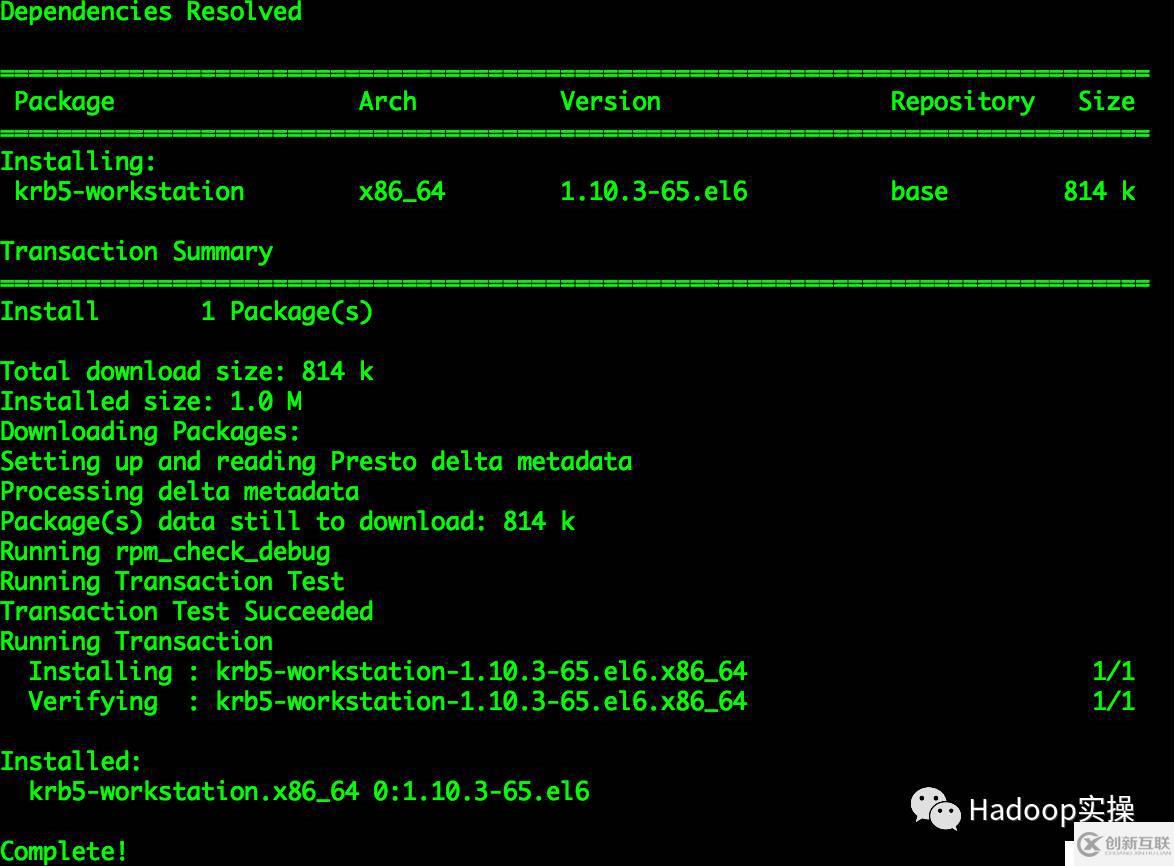Click the Package column header
1174x866 pixels.
[x=63, y=101]
